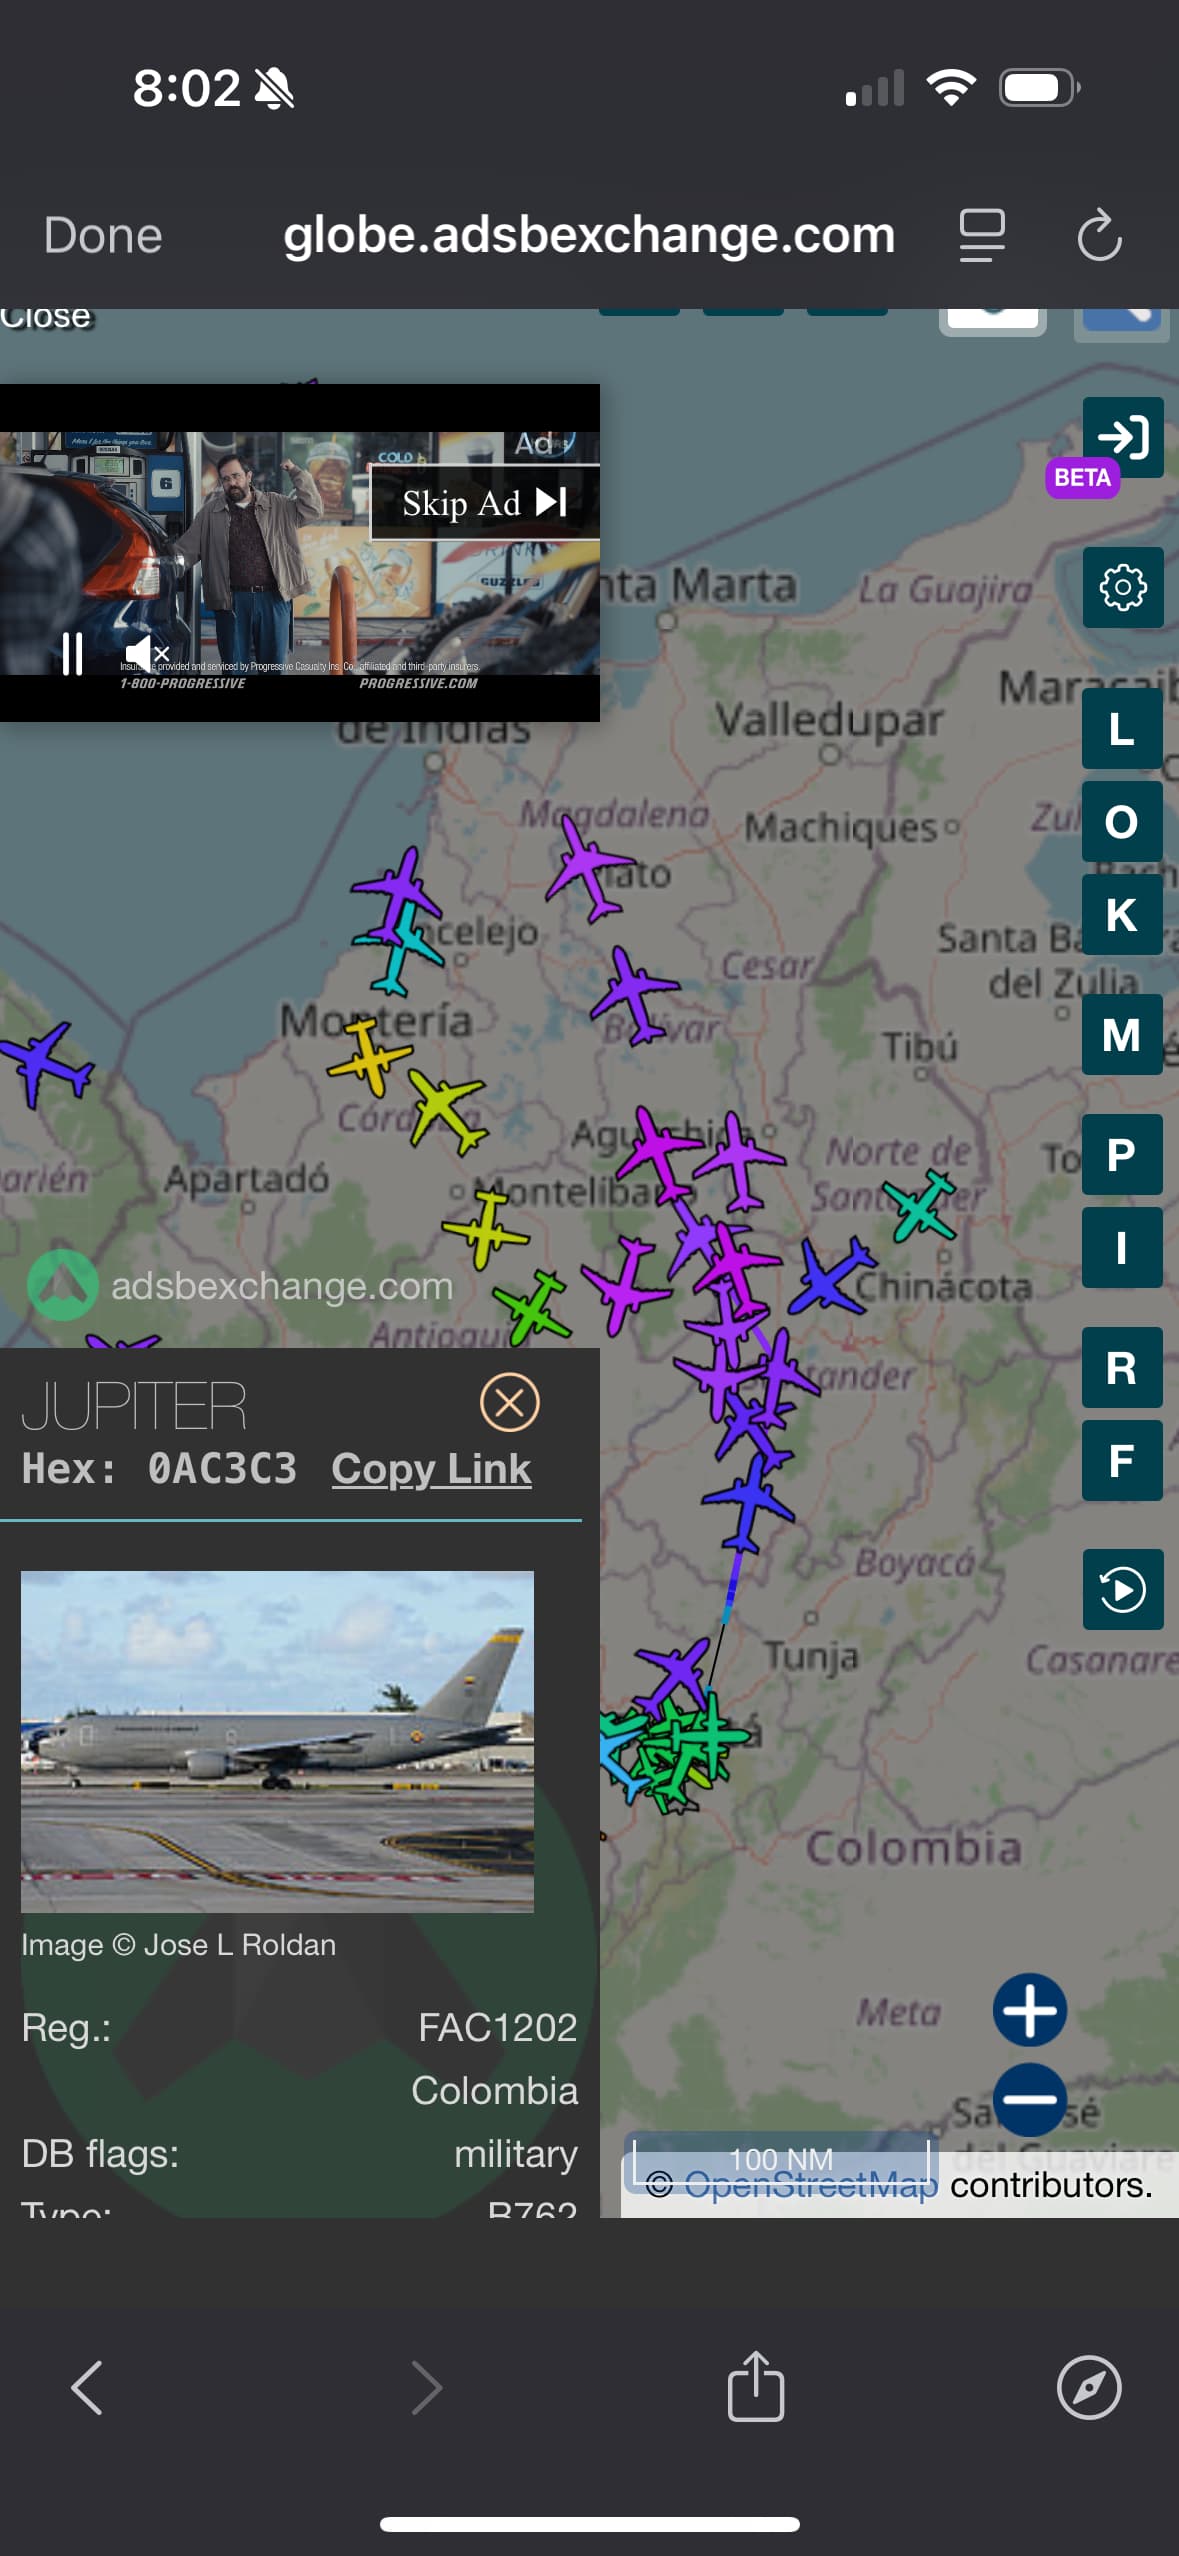This screenshot has height=2556, width=1179.
Task: Skip the Progressive video ad
Action: coord(485,503)
